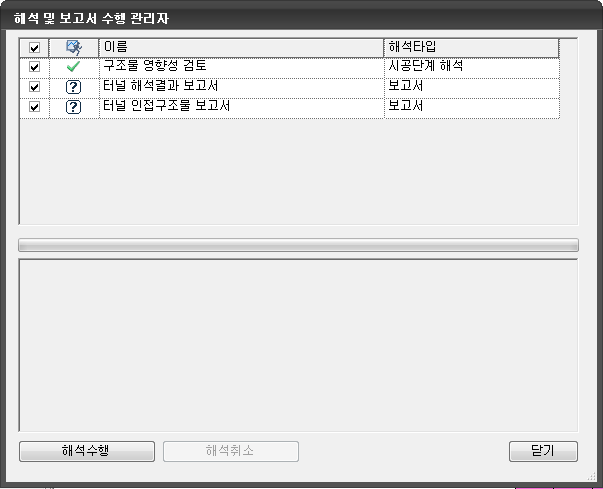Screen dimensions: 603x489
Task: Click inside the empty output log area
Action: tap(298, 345)
